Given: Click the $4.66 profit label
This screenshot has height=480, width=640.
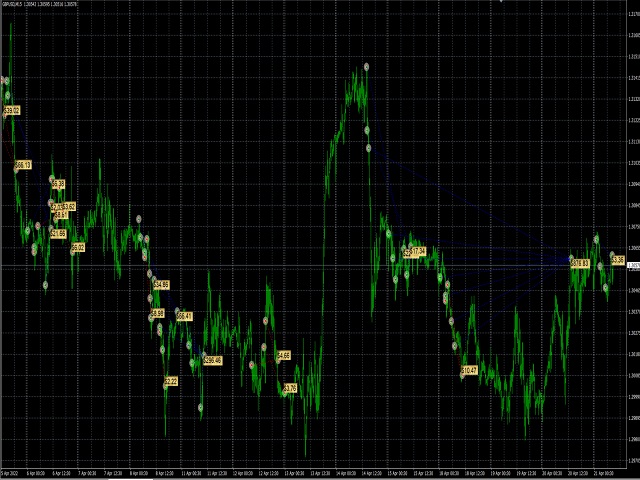Looking at the screenshot, I should [284, 356].
